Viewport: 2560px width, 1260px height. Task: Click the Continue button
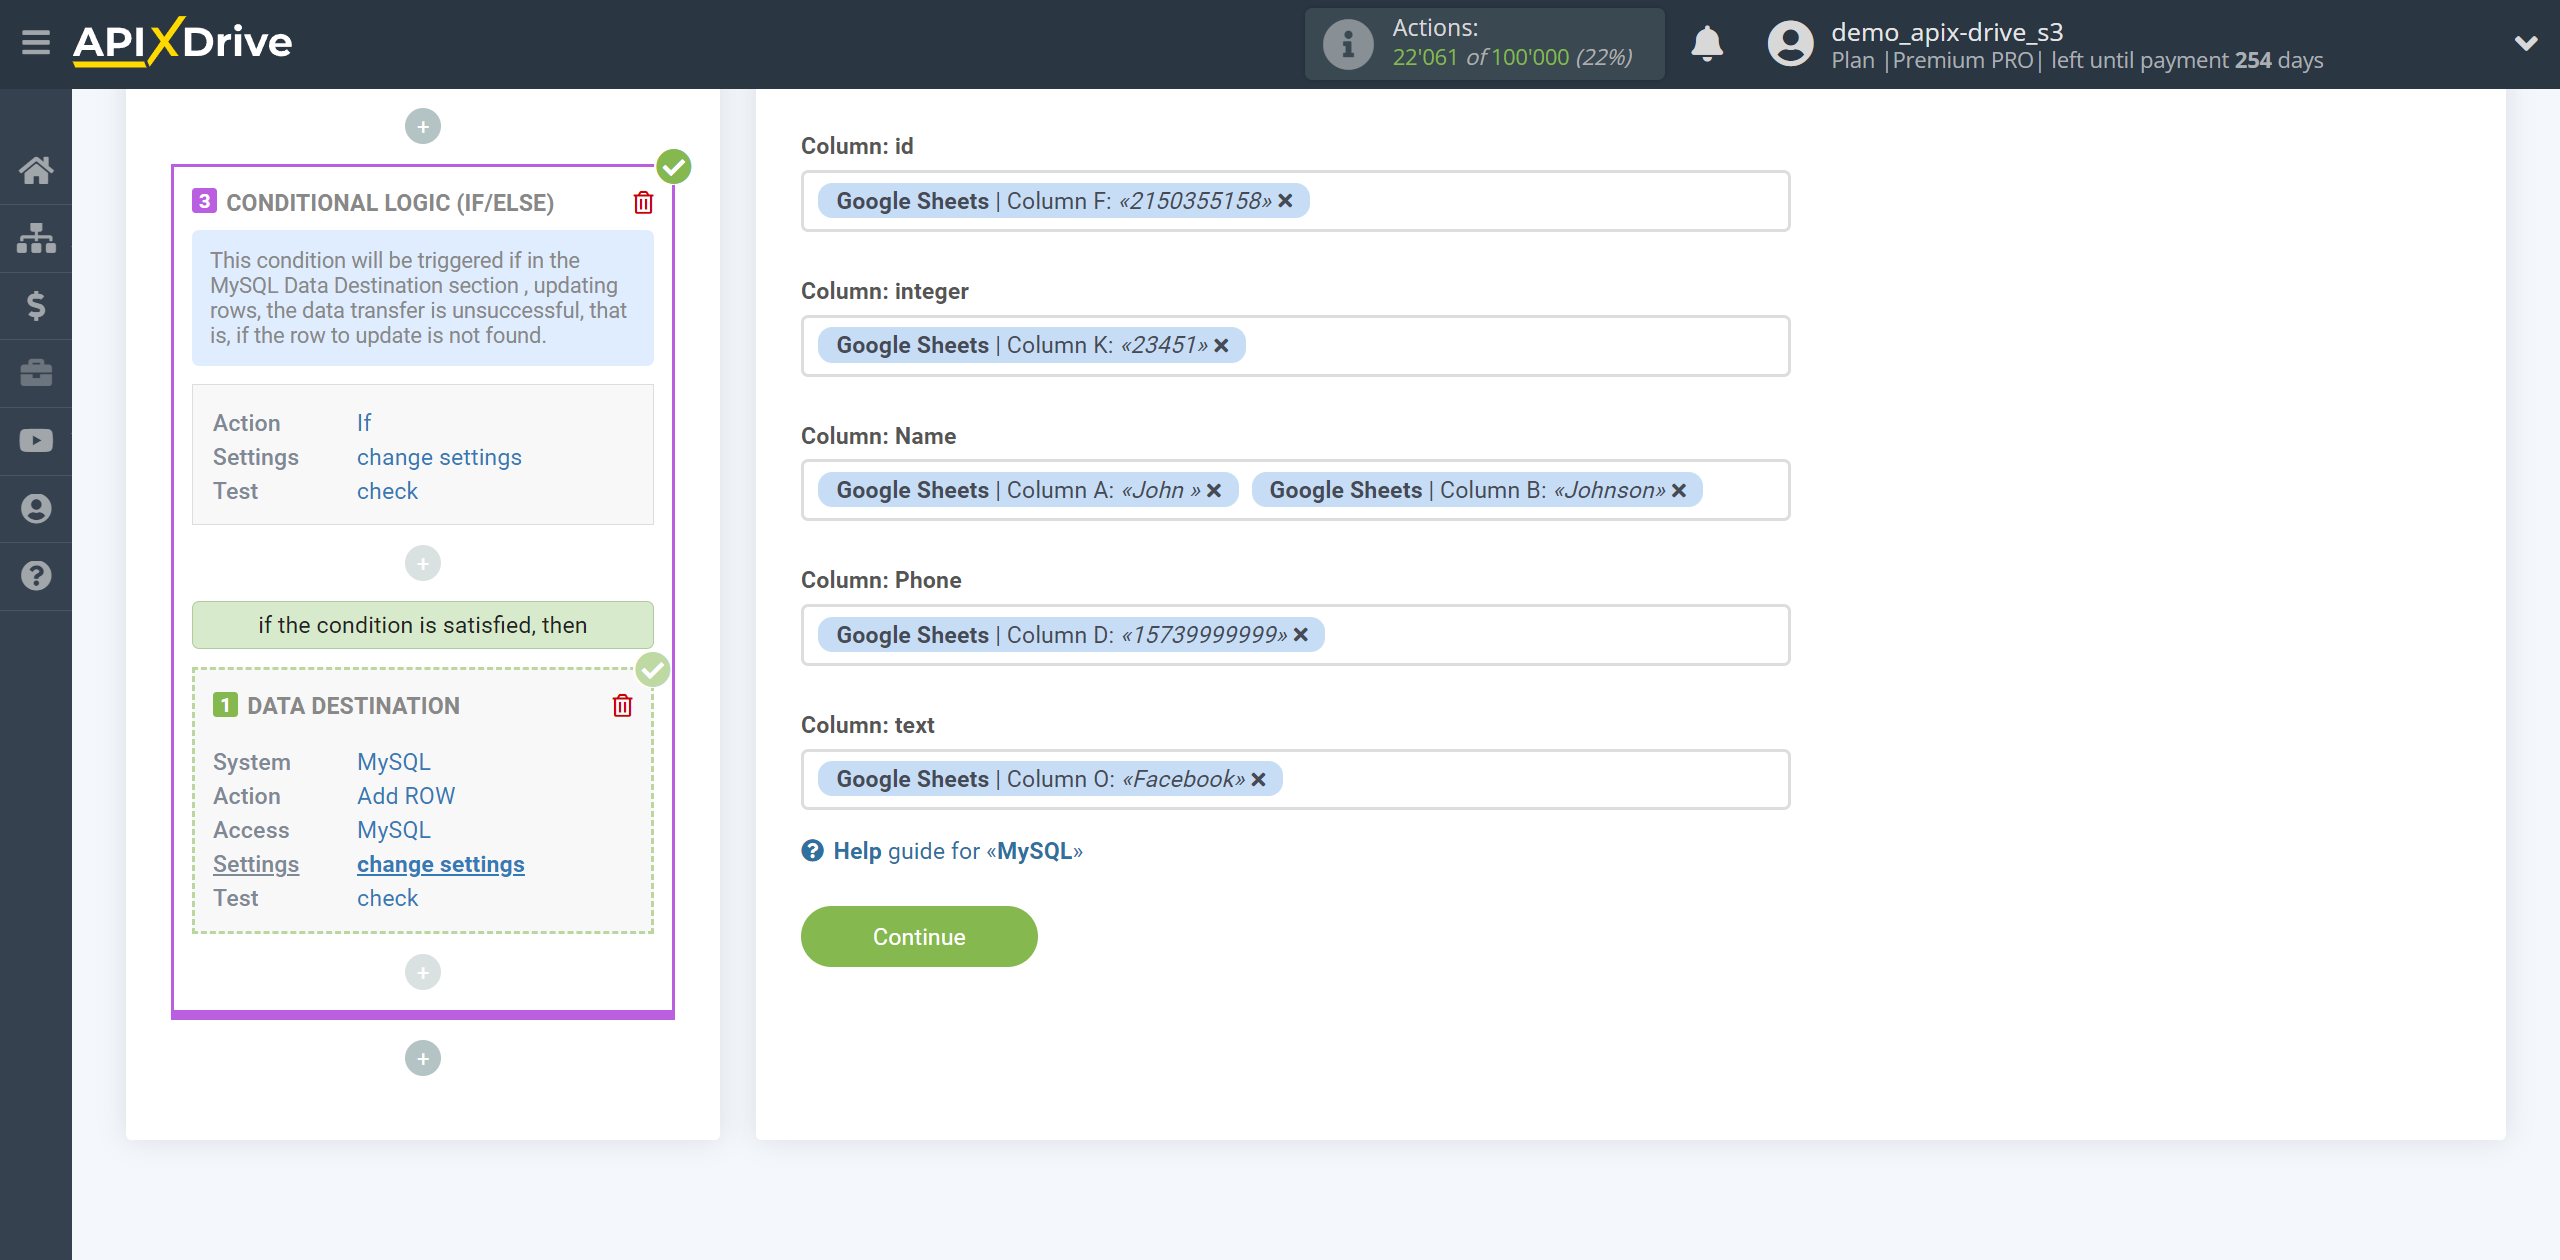click(919, 936)
